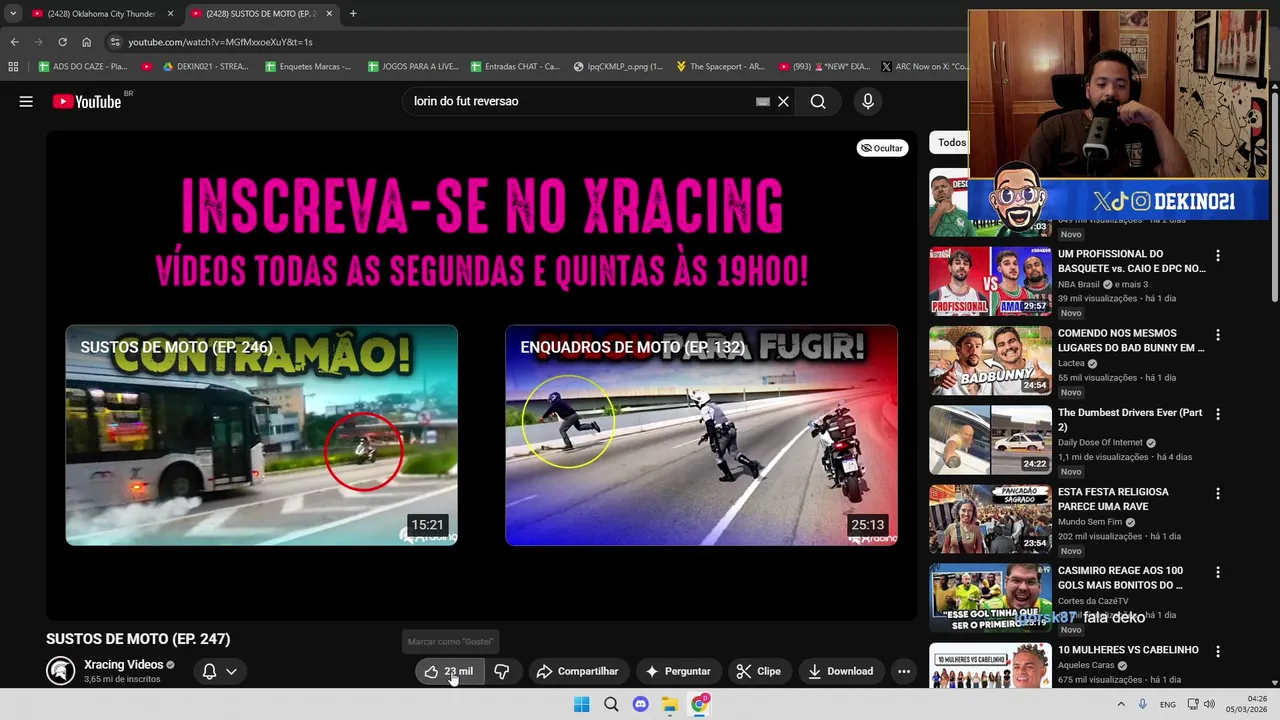The image size is (1280, 720).
Task: Open the Windows Start menu
Action: click(x=581, y=704)
